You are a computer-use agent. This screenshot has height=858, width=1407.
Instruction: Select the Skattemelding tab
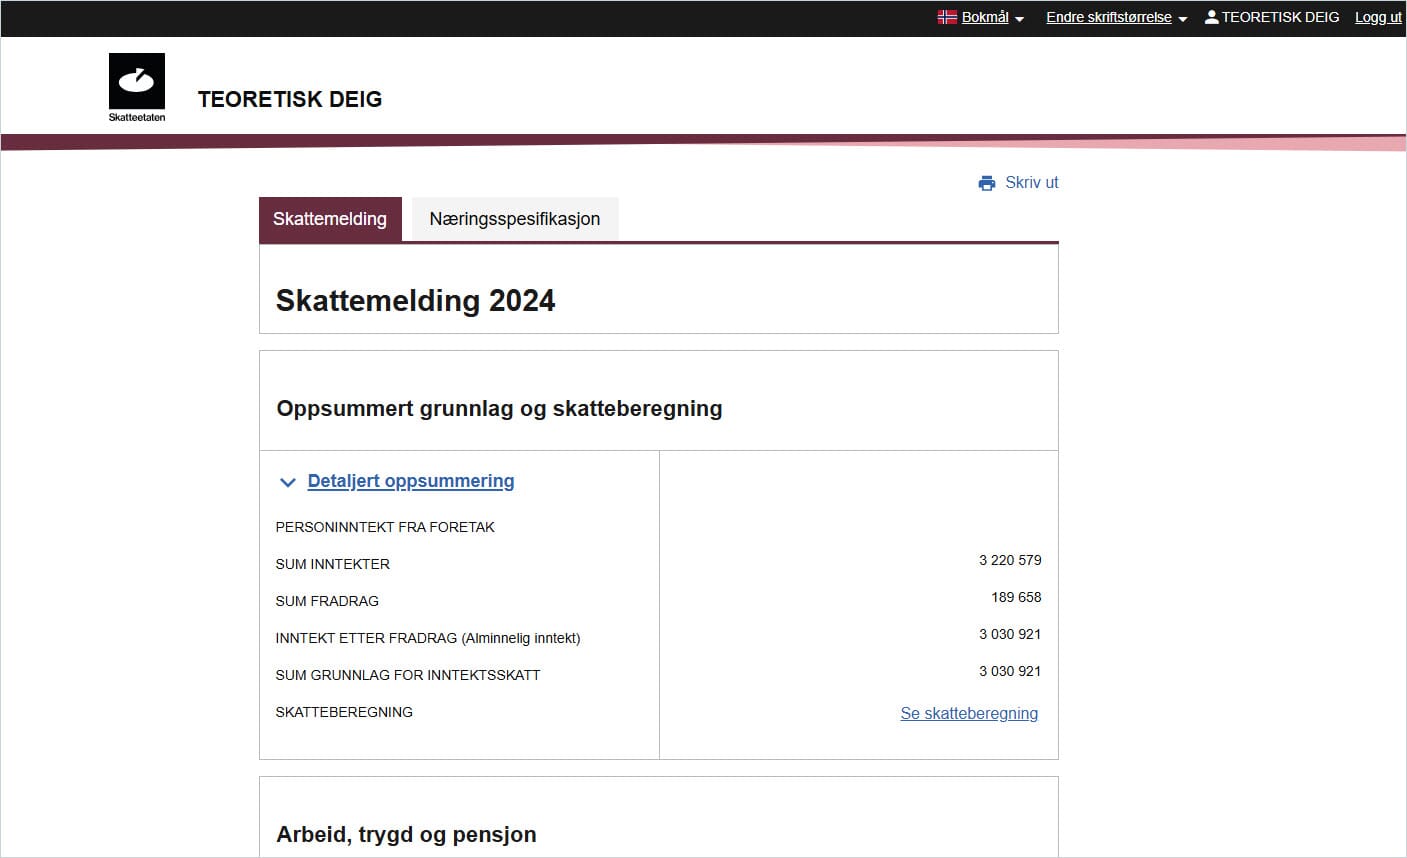330,218
